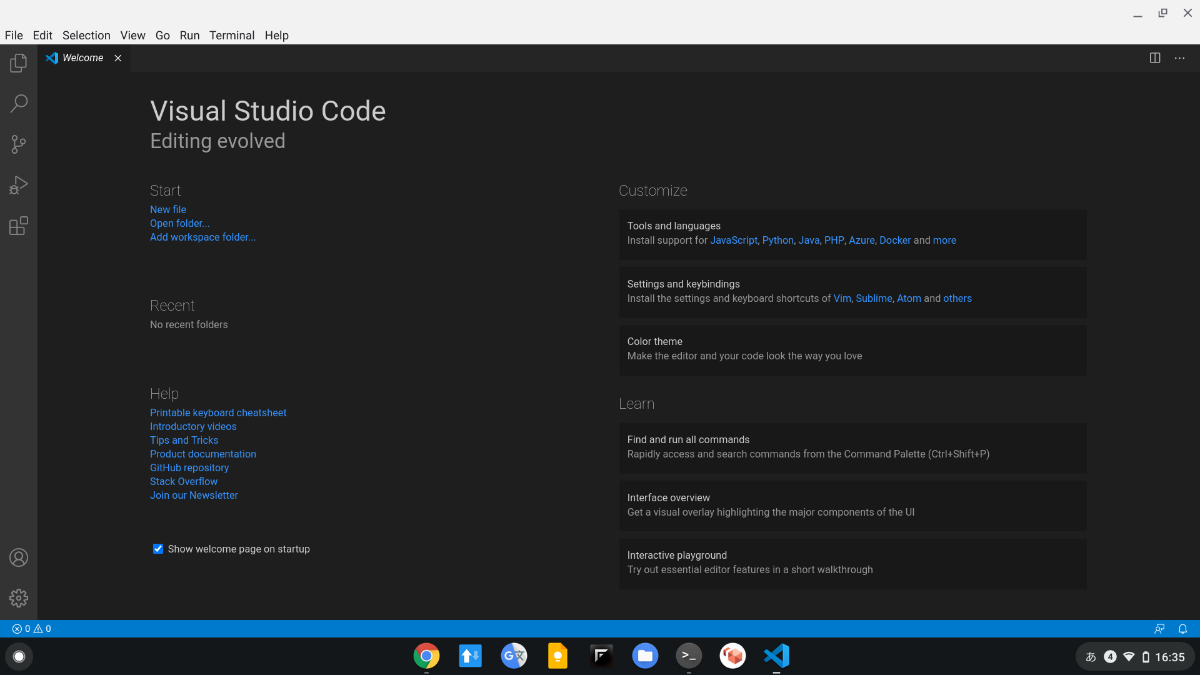Screen dimensions: 1200x675
Task: Open the Tips and Tricks link
Action: point(184,440)
